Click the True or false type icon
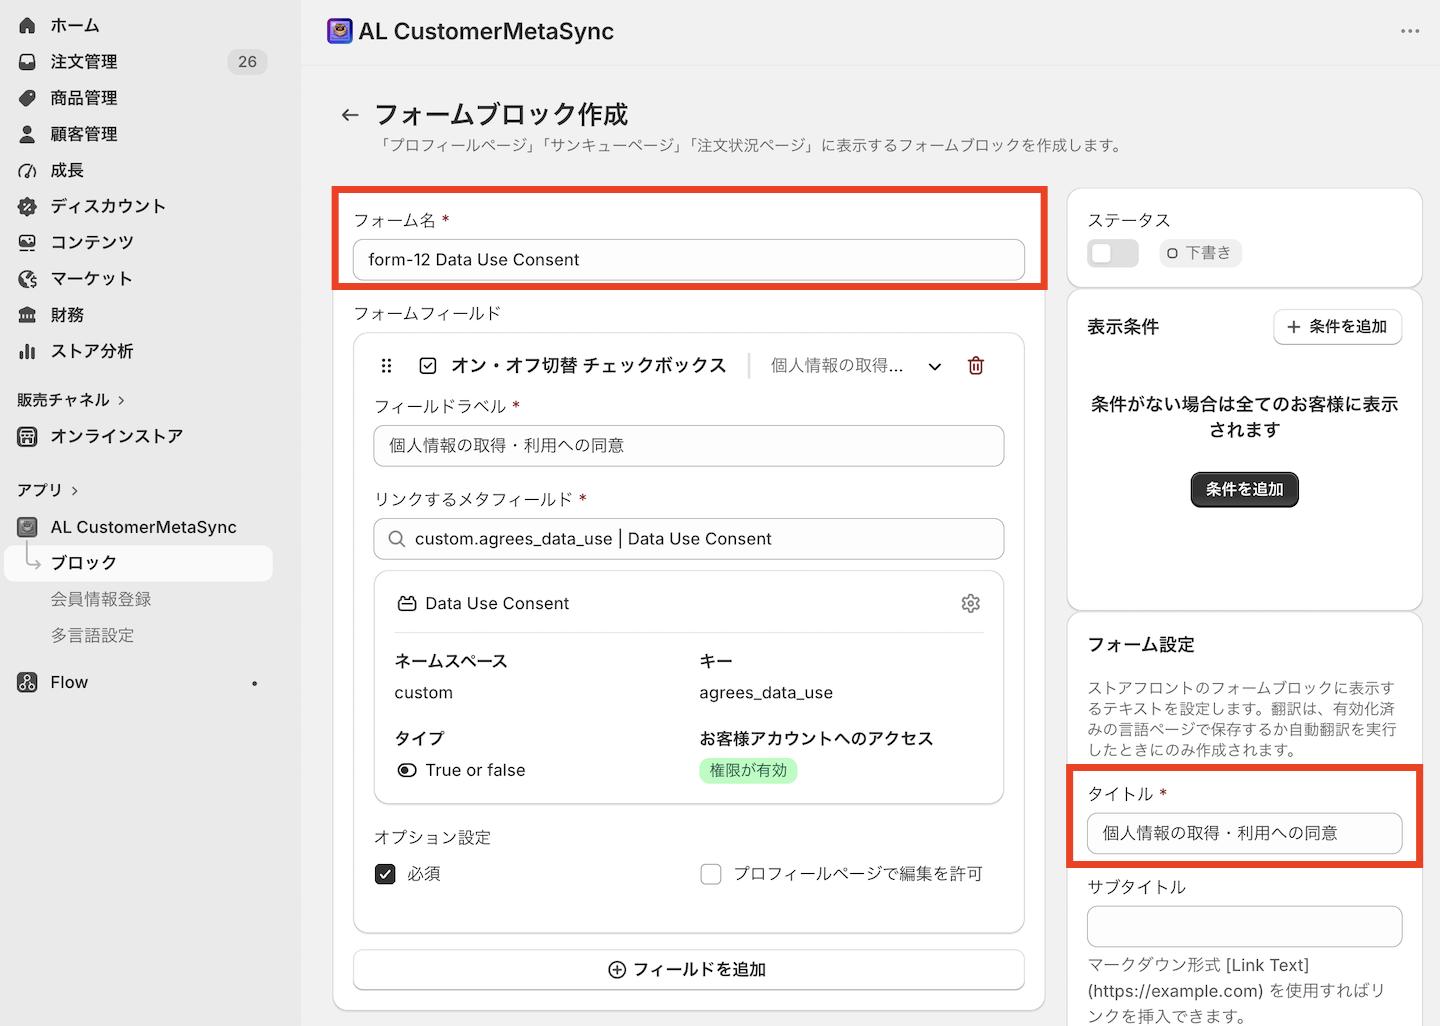This screenshot has width=1440, height=1026. pyautogui.click(x=407, y=770)
